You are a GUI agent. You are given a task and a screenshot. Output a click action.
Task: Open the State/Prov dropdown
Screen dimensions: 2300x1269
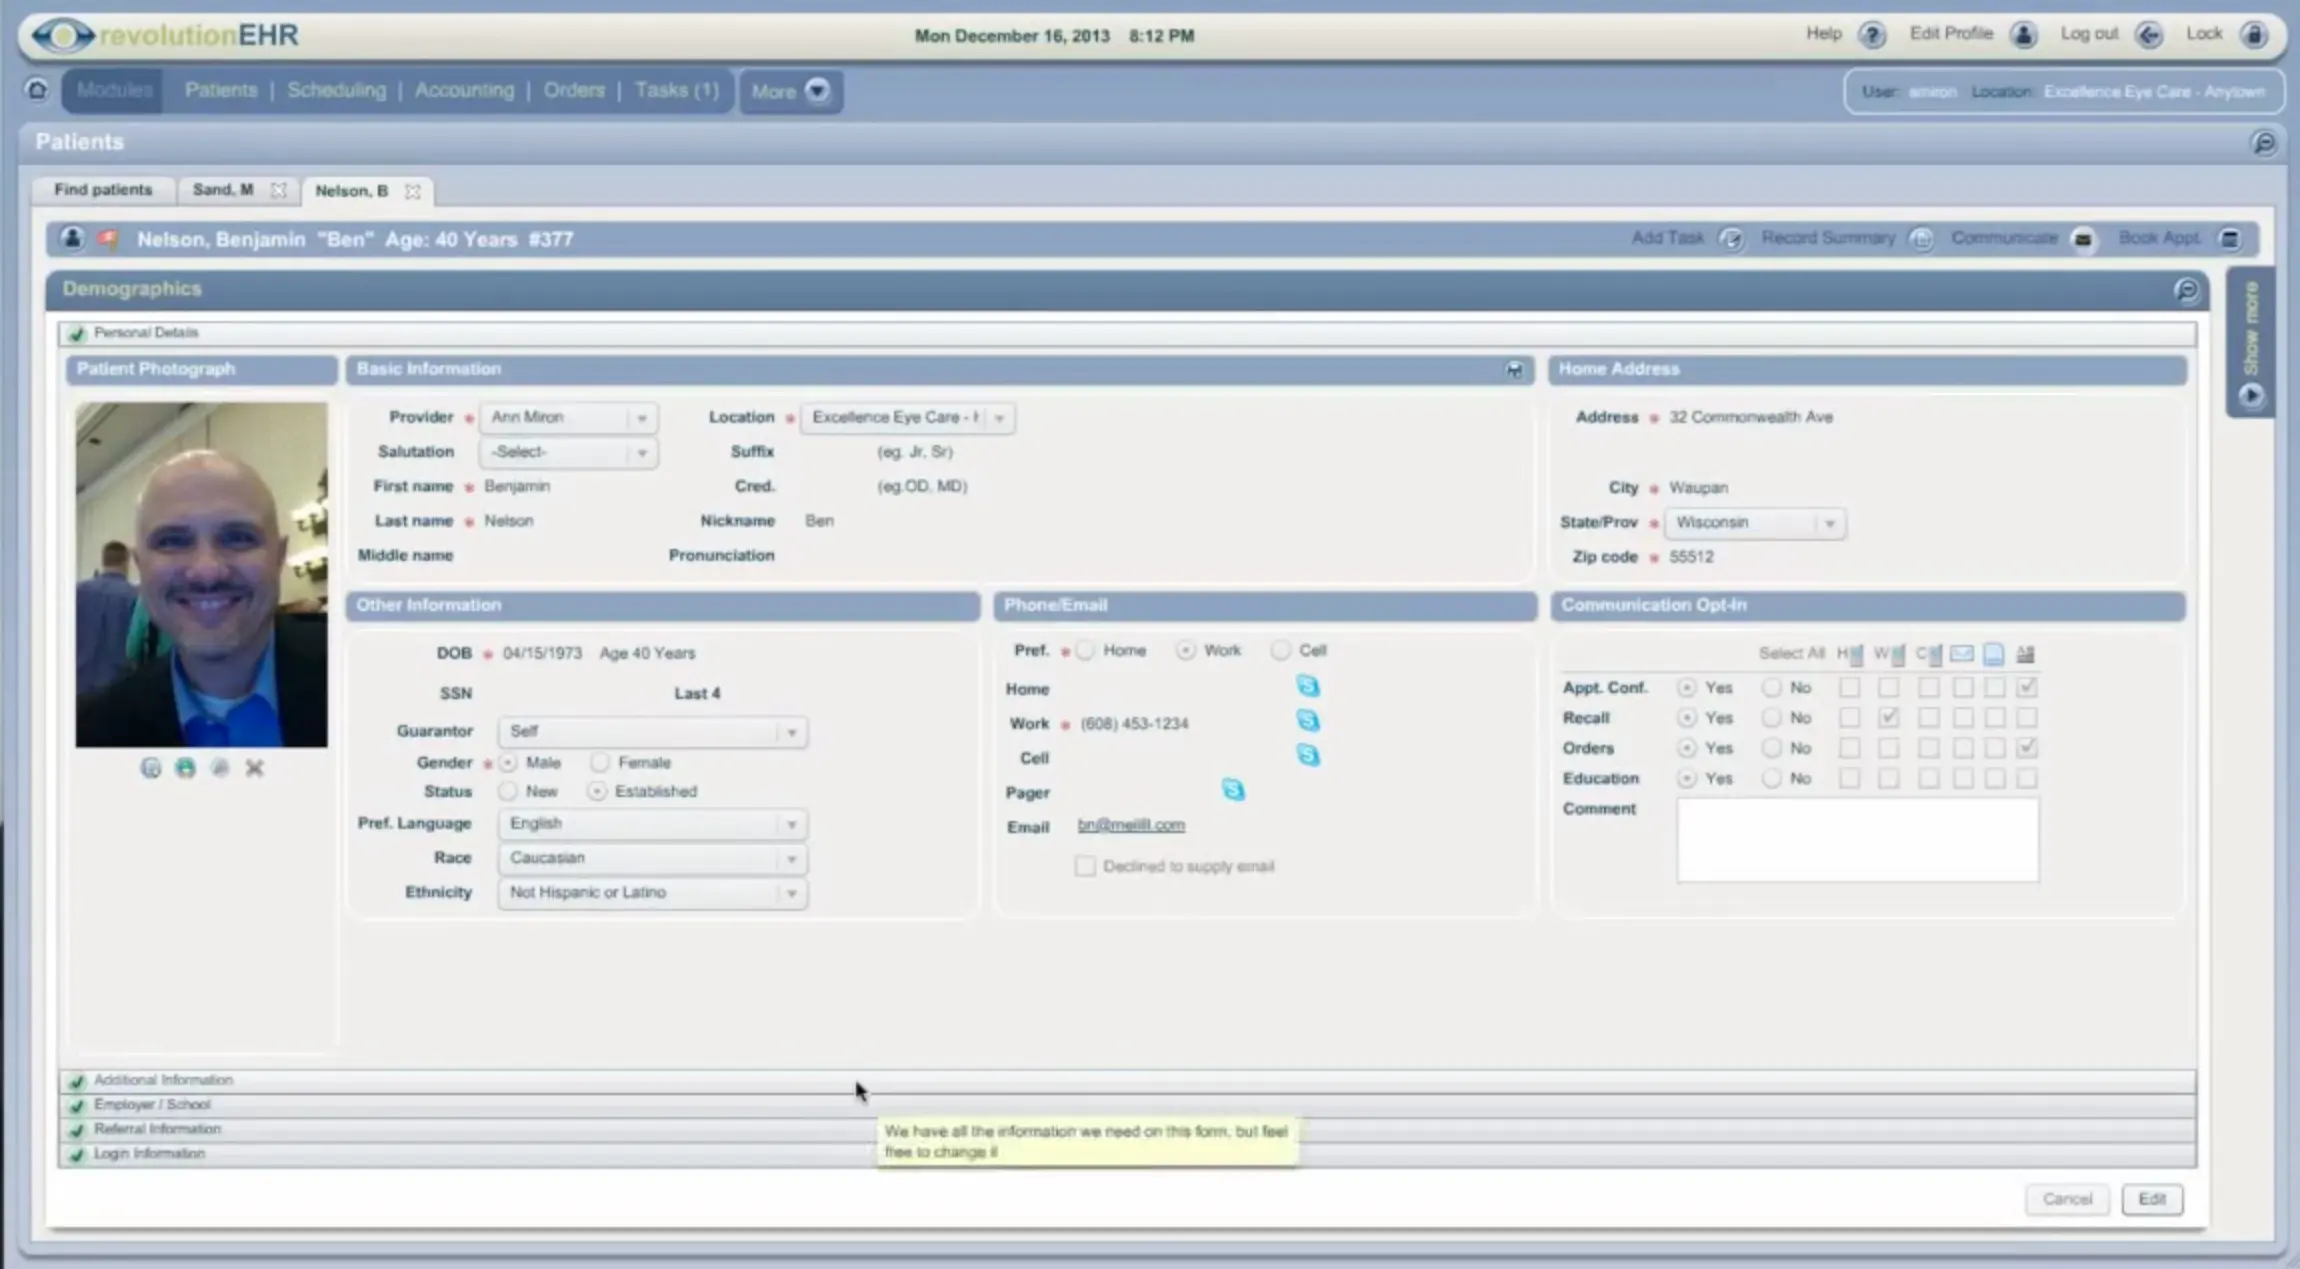point(1831,522)
